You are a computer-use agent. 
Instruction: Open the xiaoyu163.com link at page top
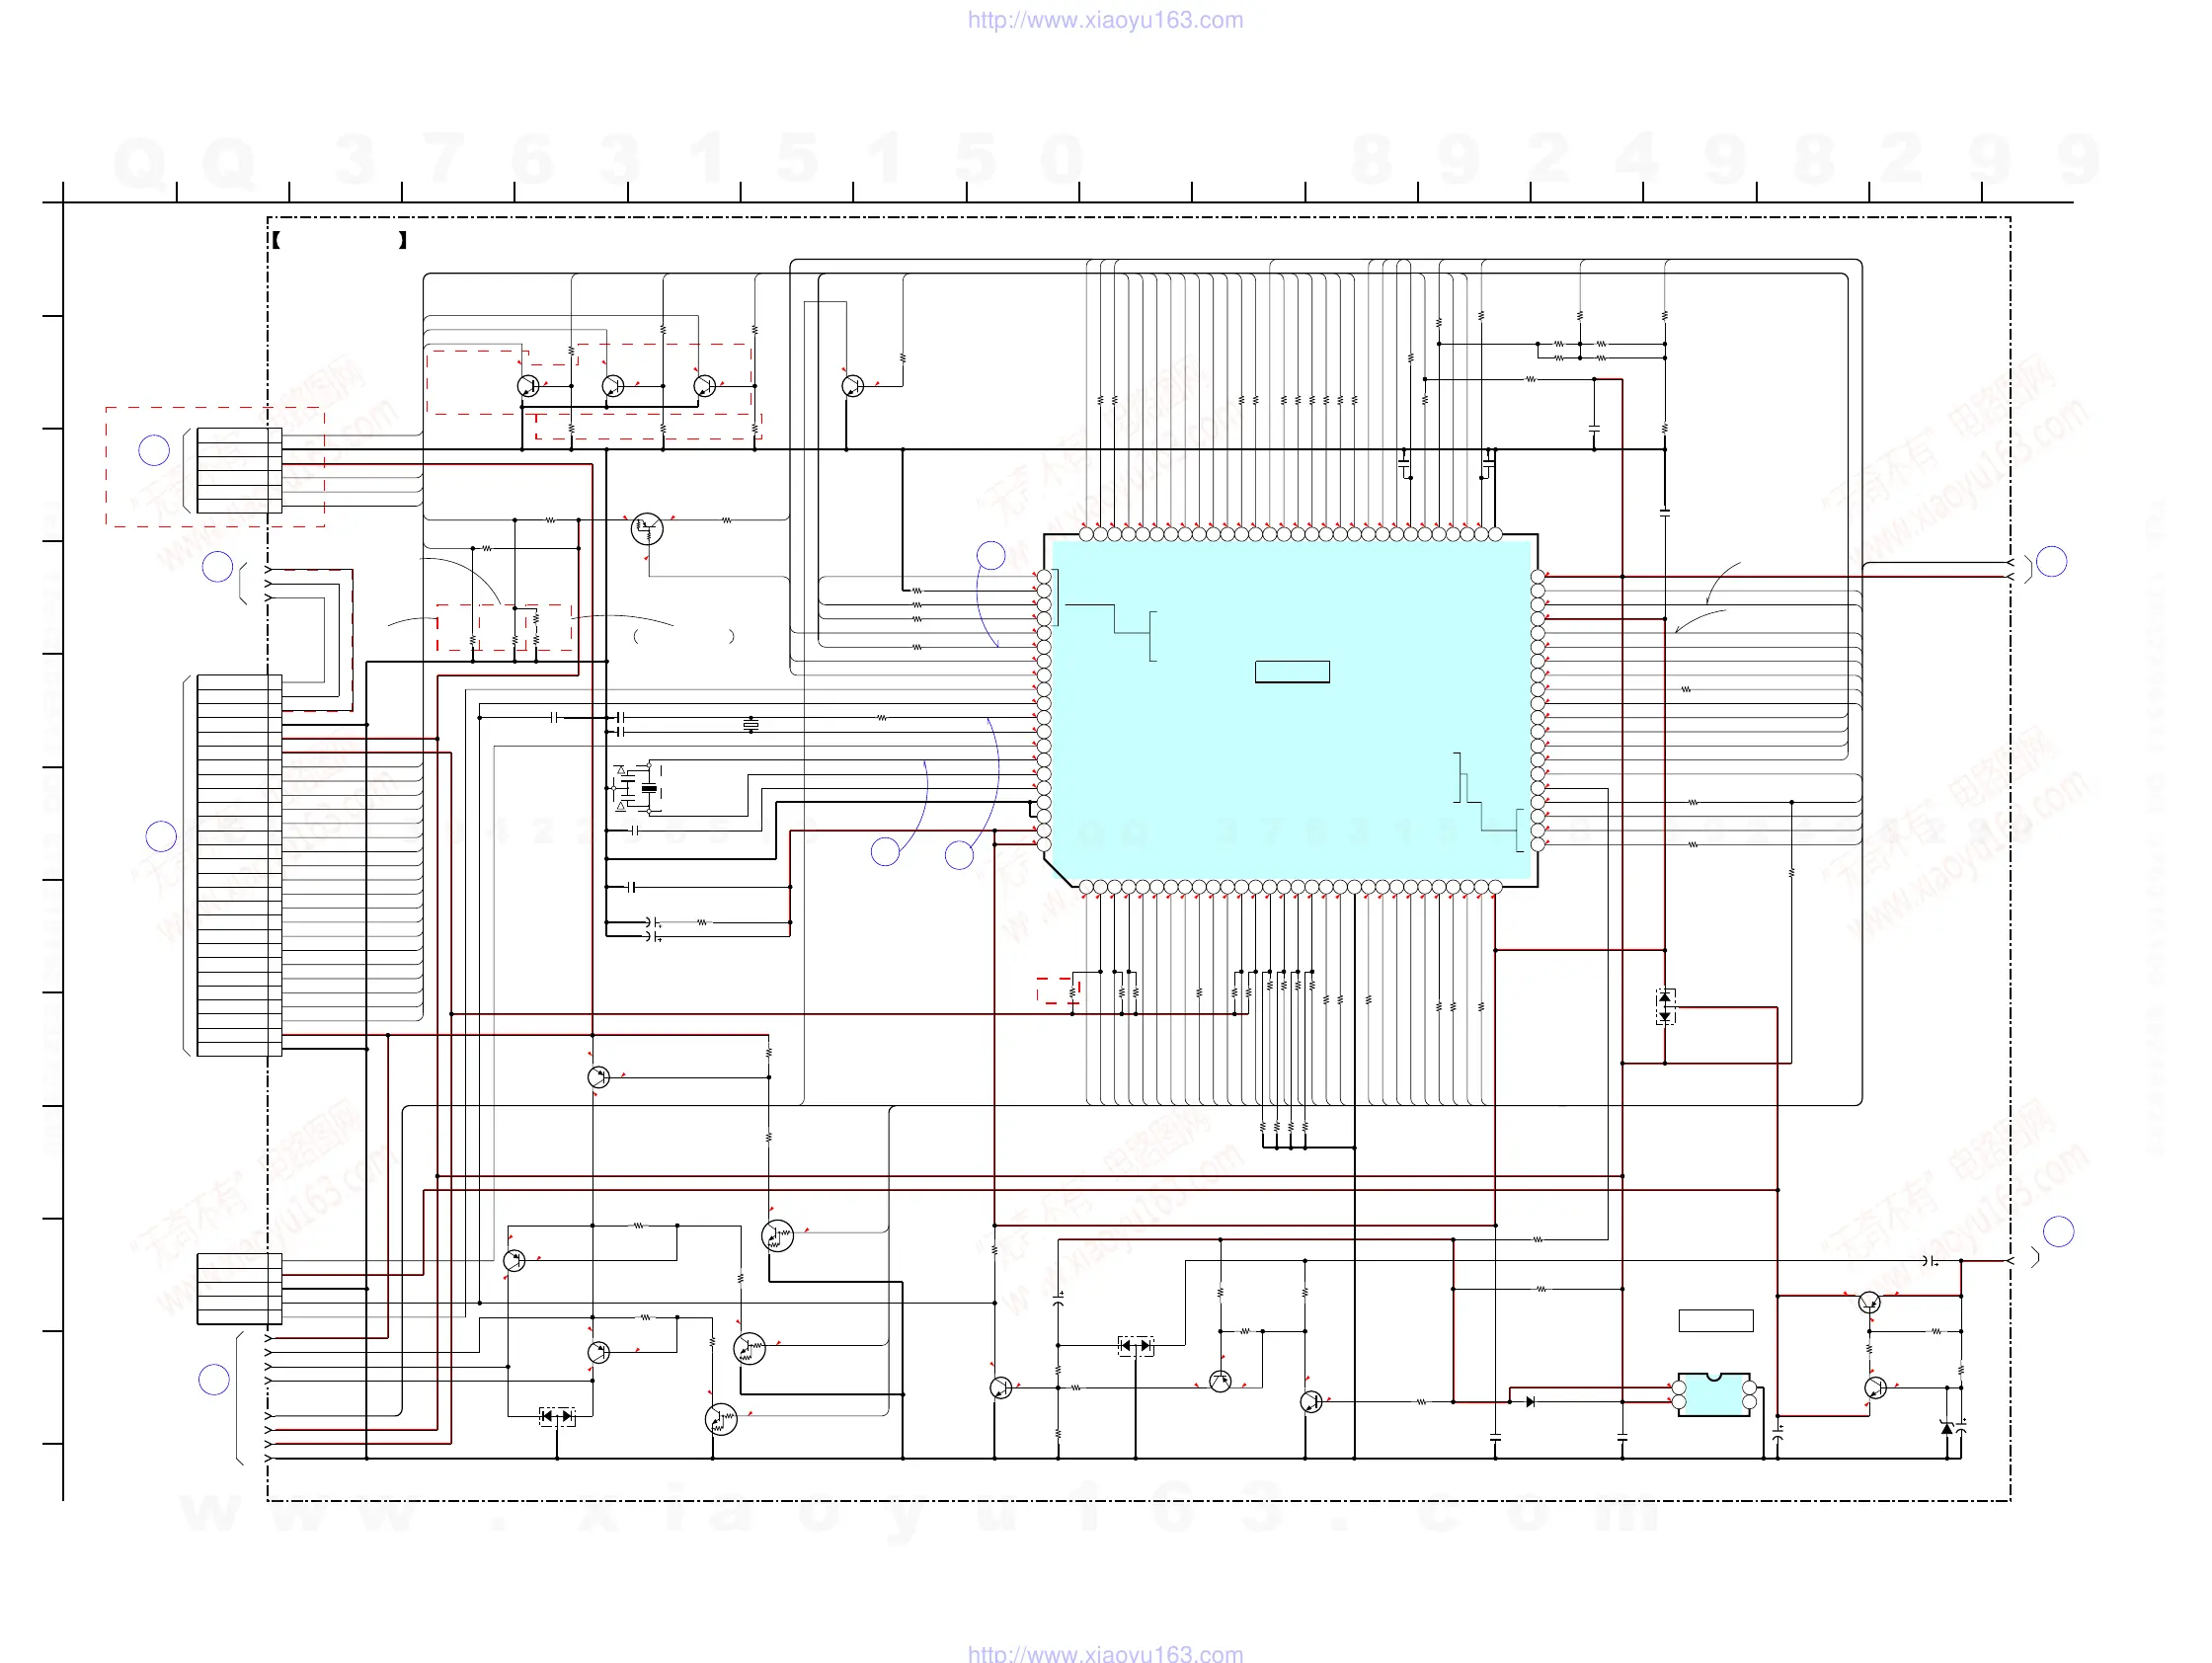tap(1105, 20)
